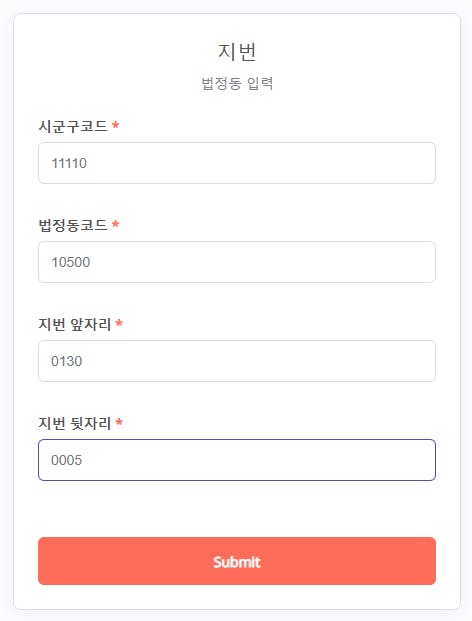Click the required asterisk beside 시군구코드
The width and height of the screenshot is (472, 621).
115,125
